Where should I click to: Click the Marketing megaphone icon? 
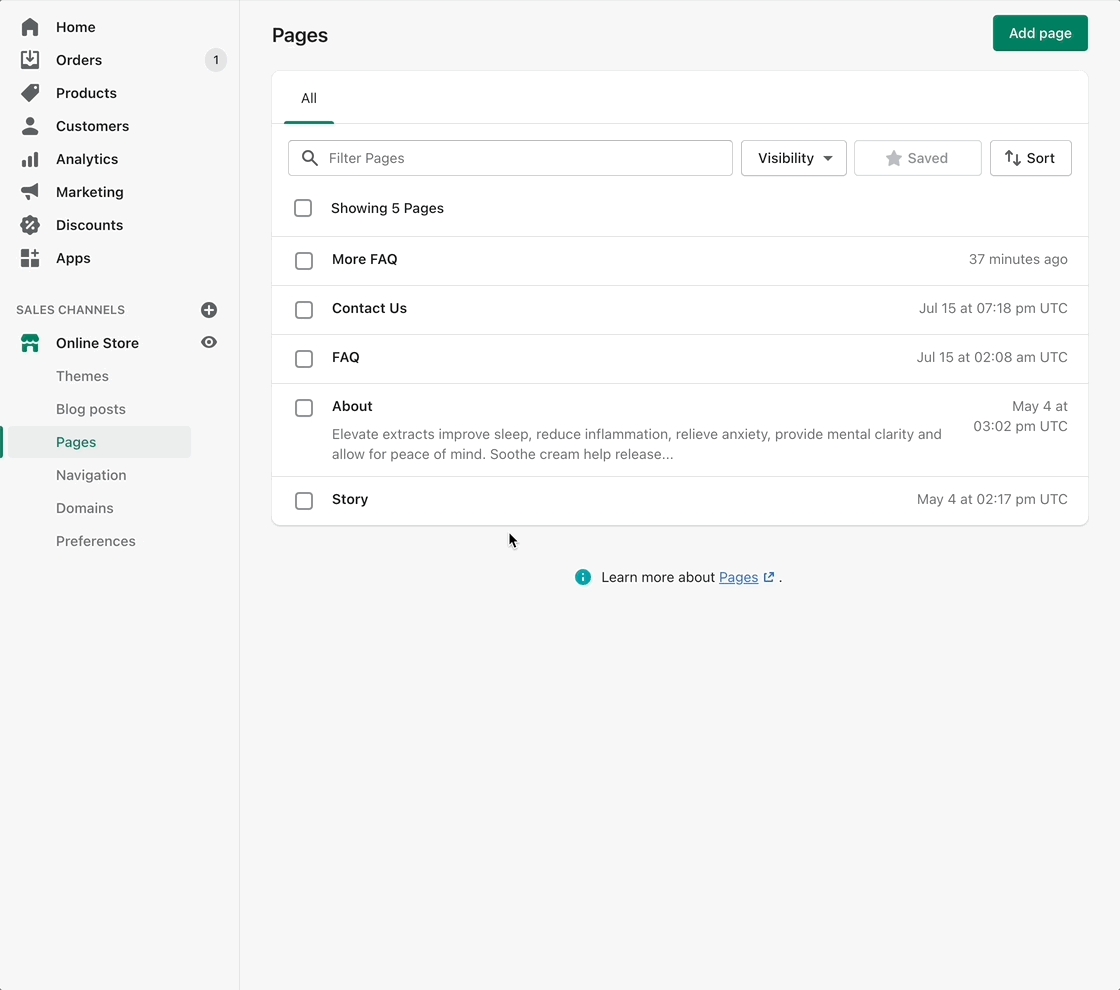(30, 192)
